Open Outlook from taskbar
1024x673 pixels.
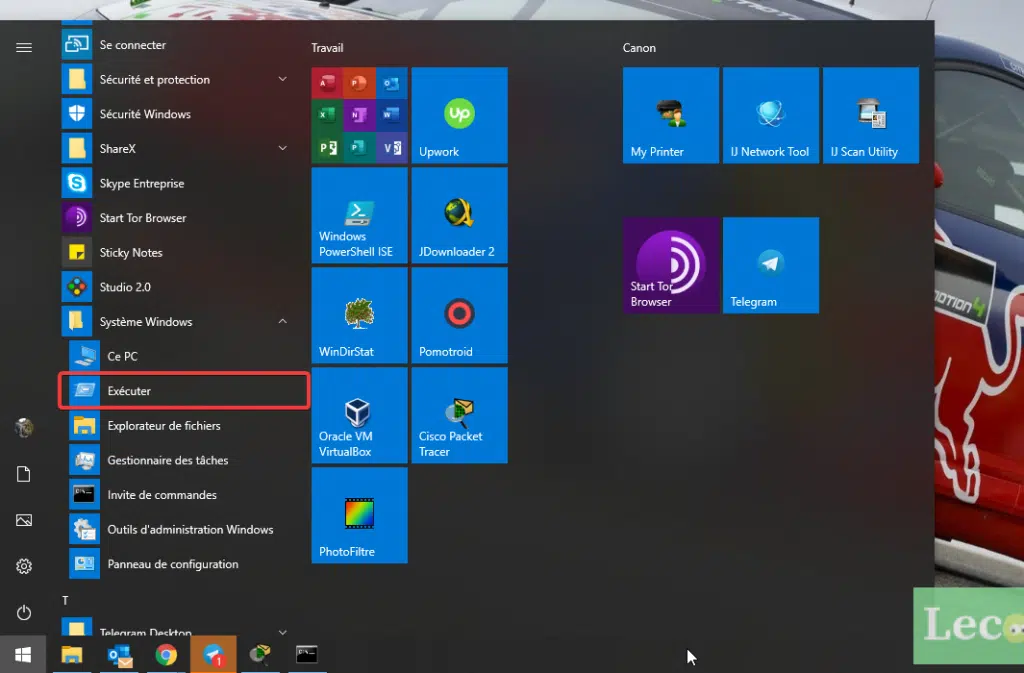pos(120,655)
